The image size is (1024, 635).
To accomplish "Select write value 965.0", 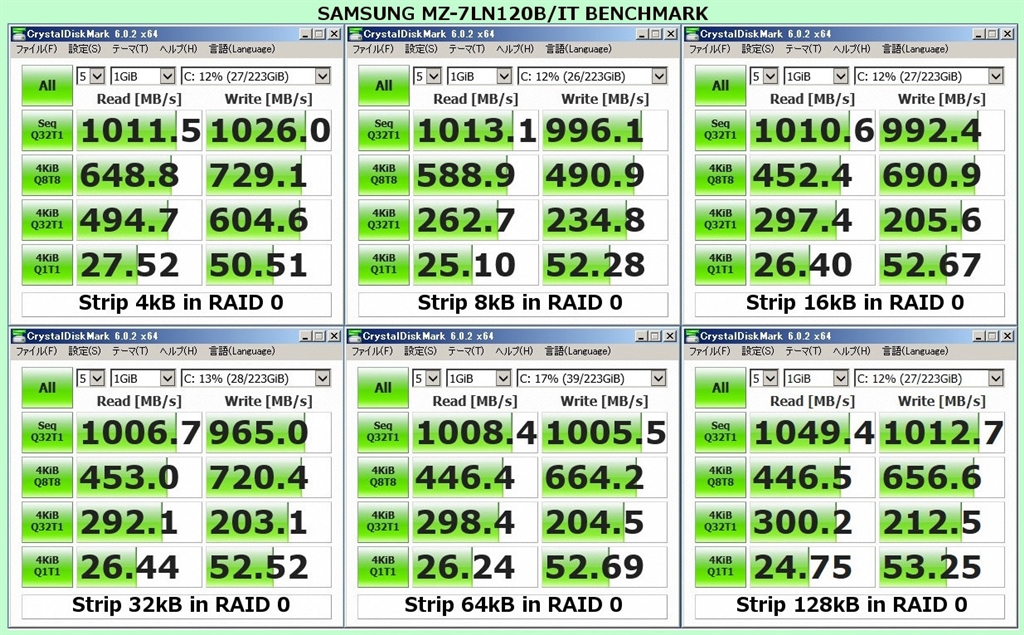I will click(x=268, y=432).
